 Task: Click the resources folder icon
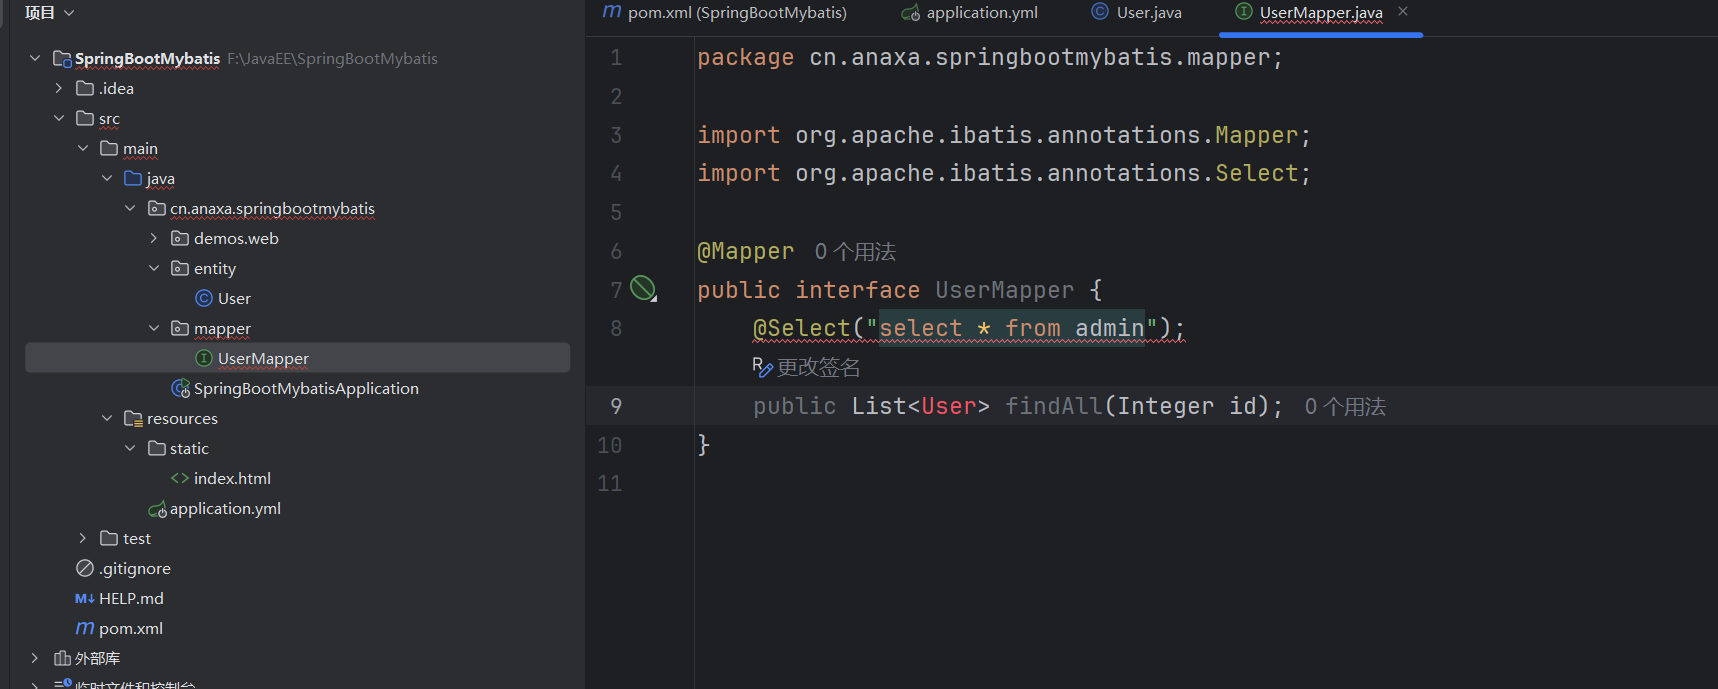coord(133,418)
